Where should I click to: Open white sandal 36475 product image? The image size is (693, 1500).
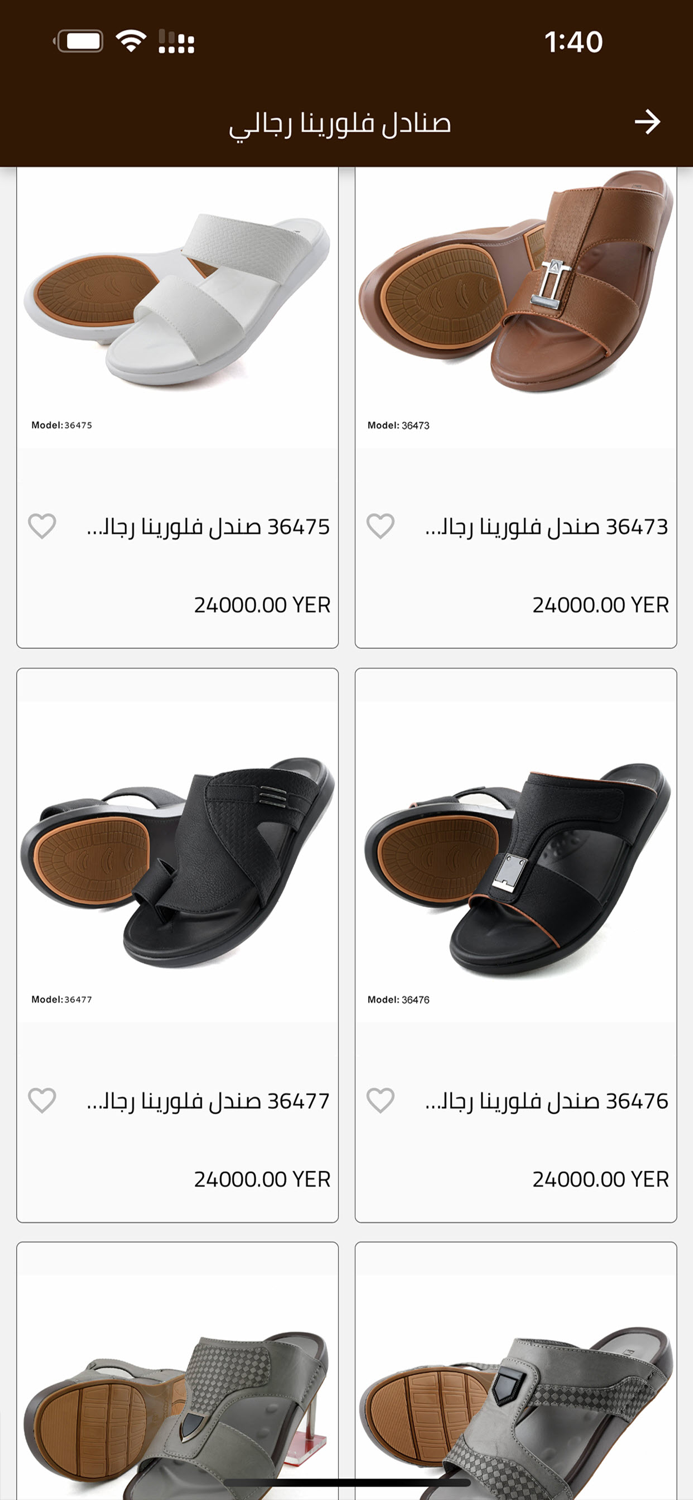point(177,300)
